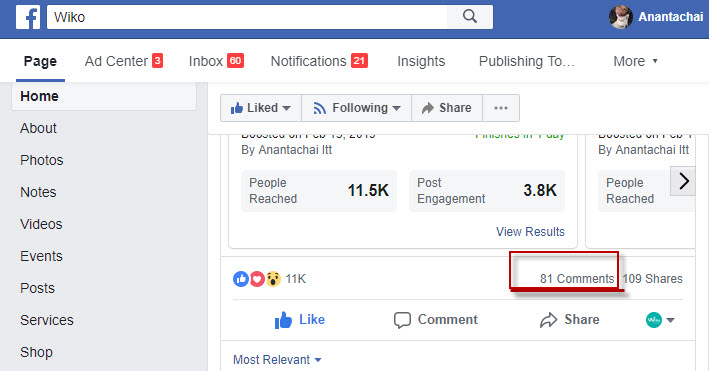Open the 11K reactions count
The height and width of the screenshot is (371, 709).
(x=296, y=279)
